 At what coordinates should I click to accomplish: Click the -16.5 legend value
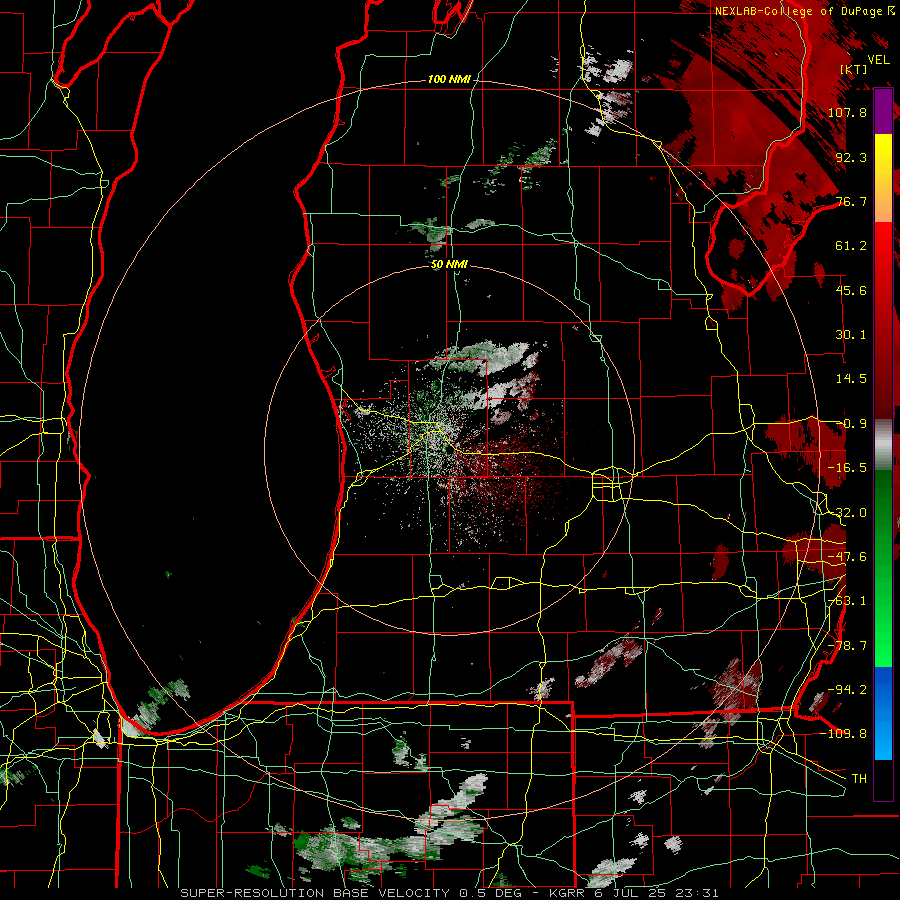[x=847, y=468]
